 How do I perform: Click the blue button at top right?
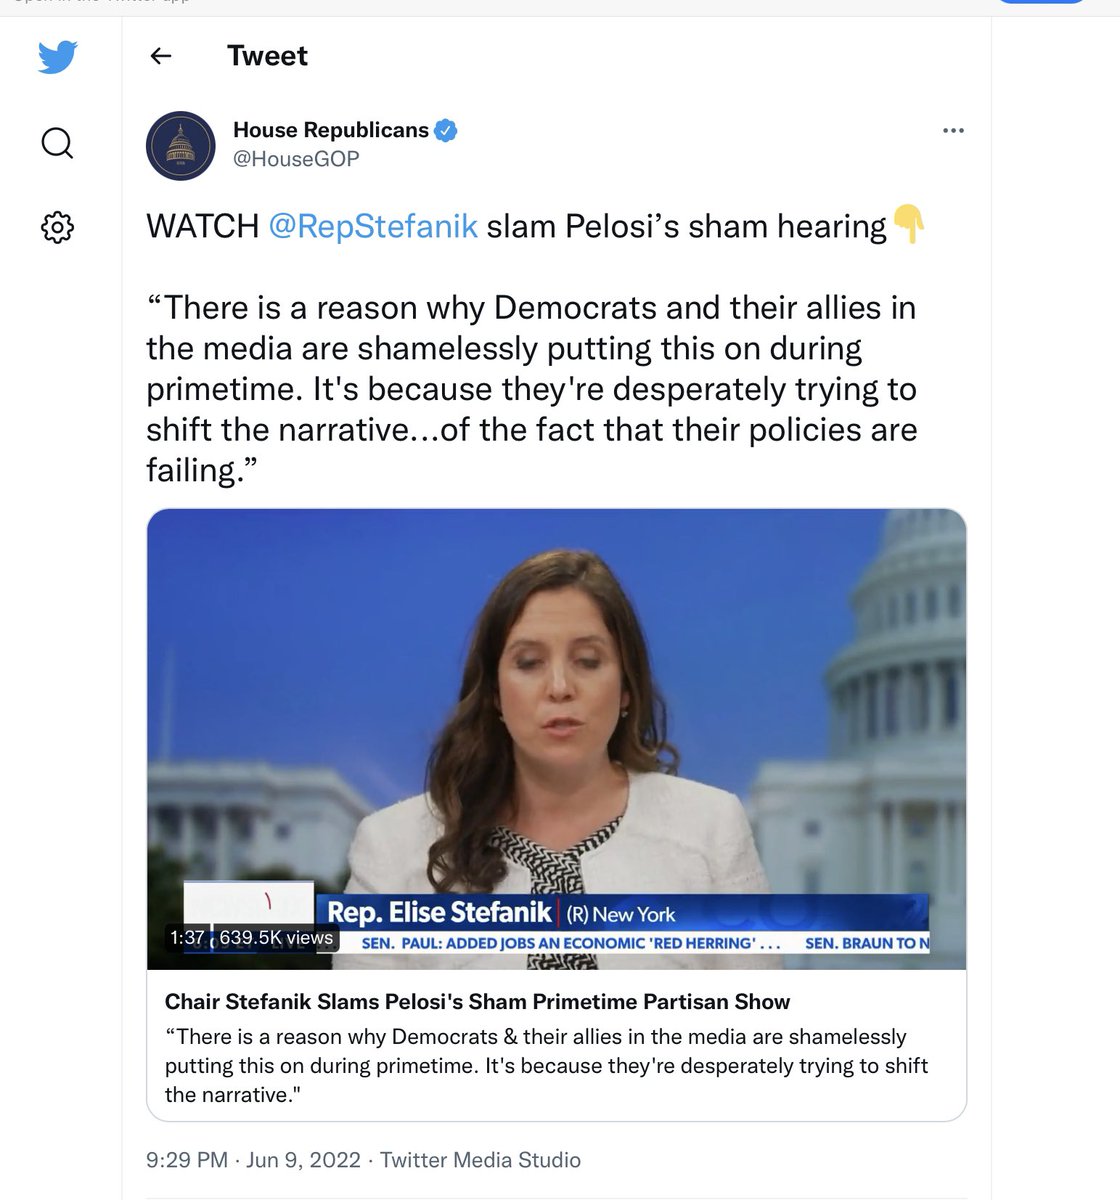pyautogui.click(x=1041, y=2)
